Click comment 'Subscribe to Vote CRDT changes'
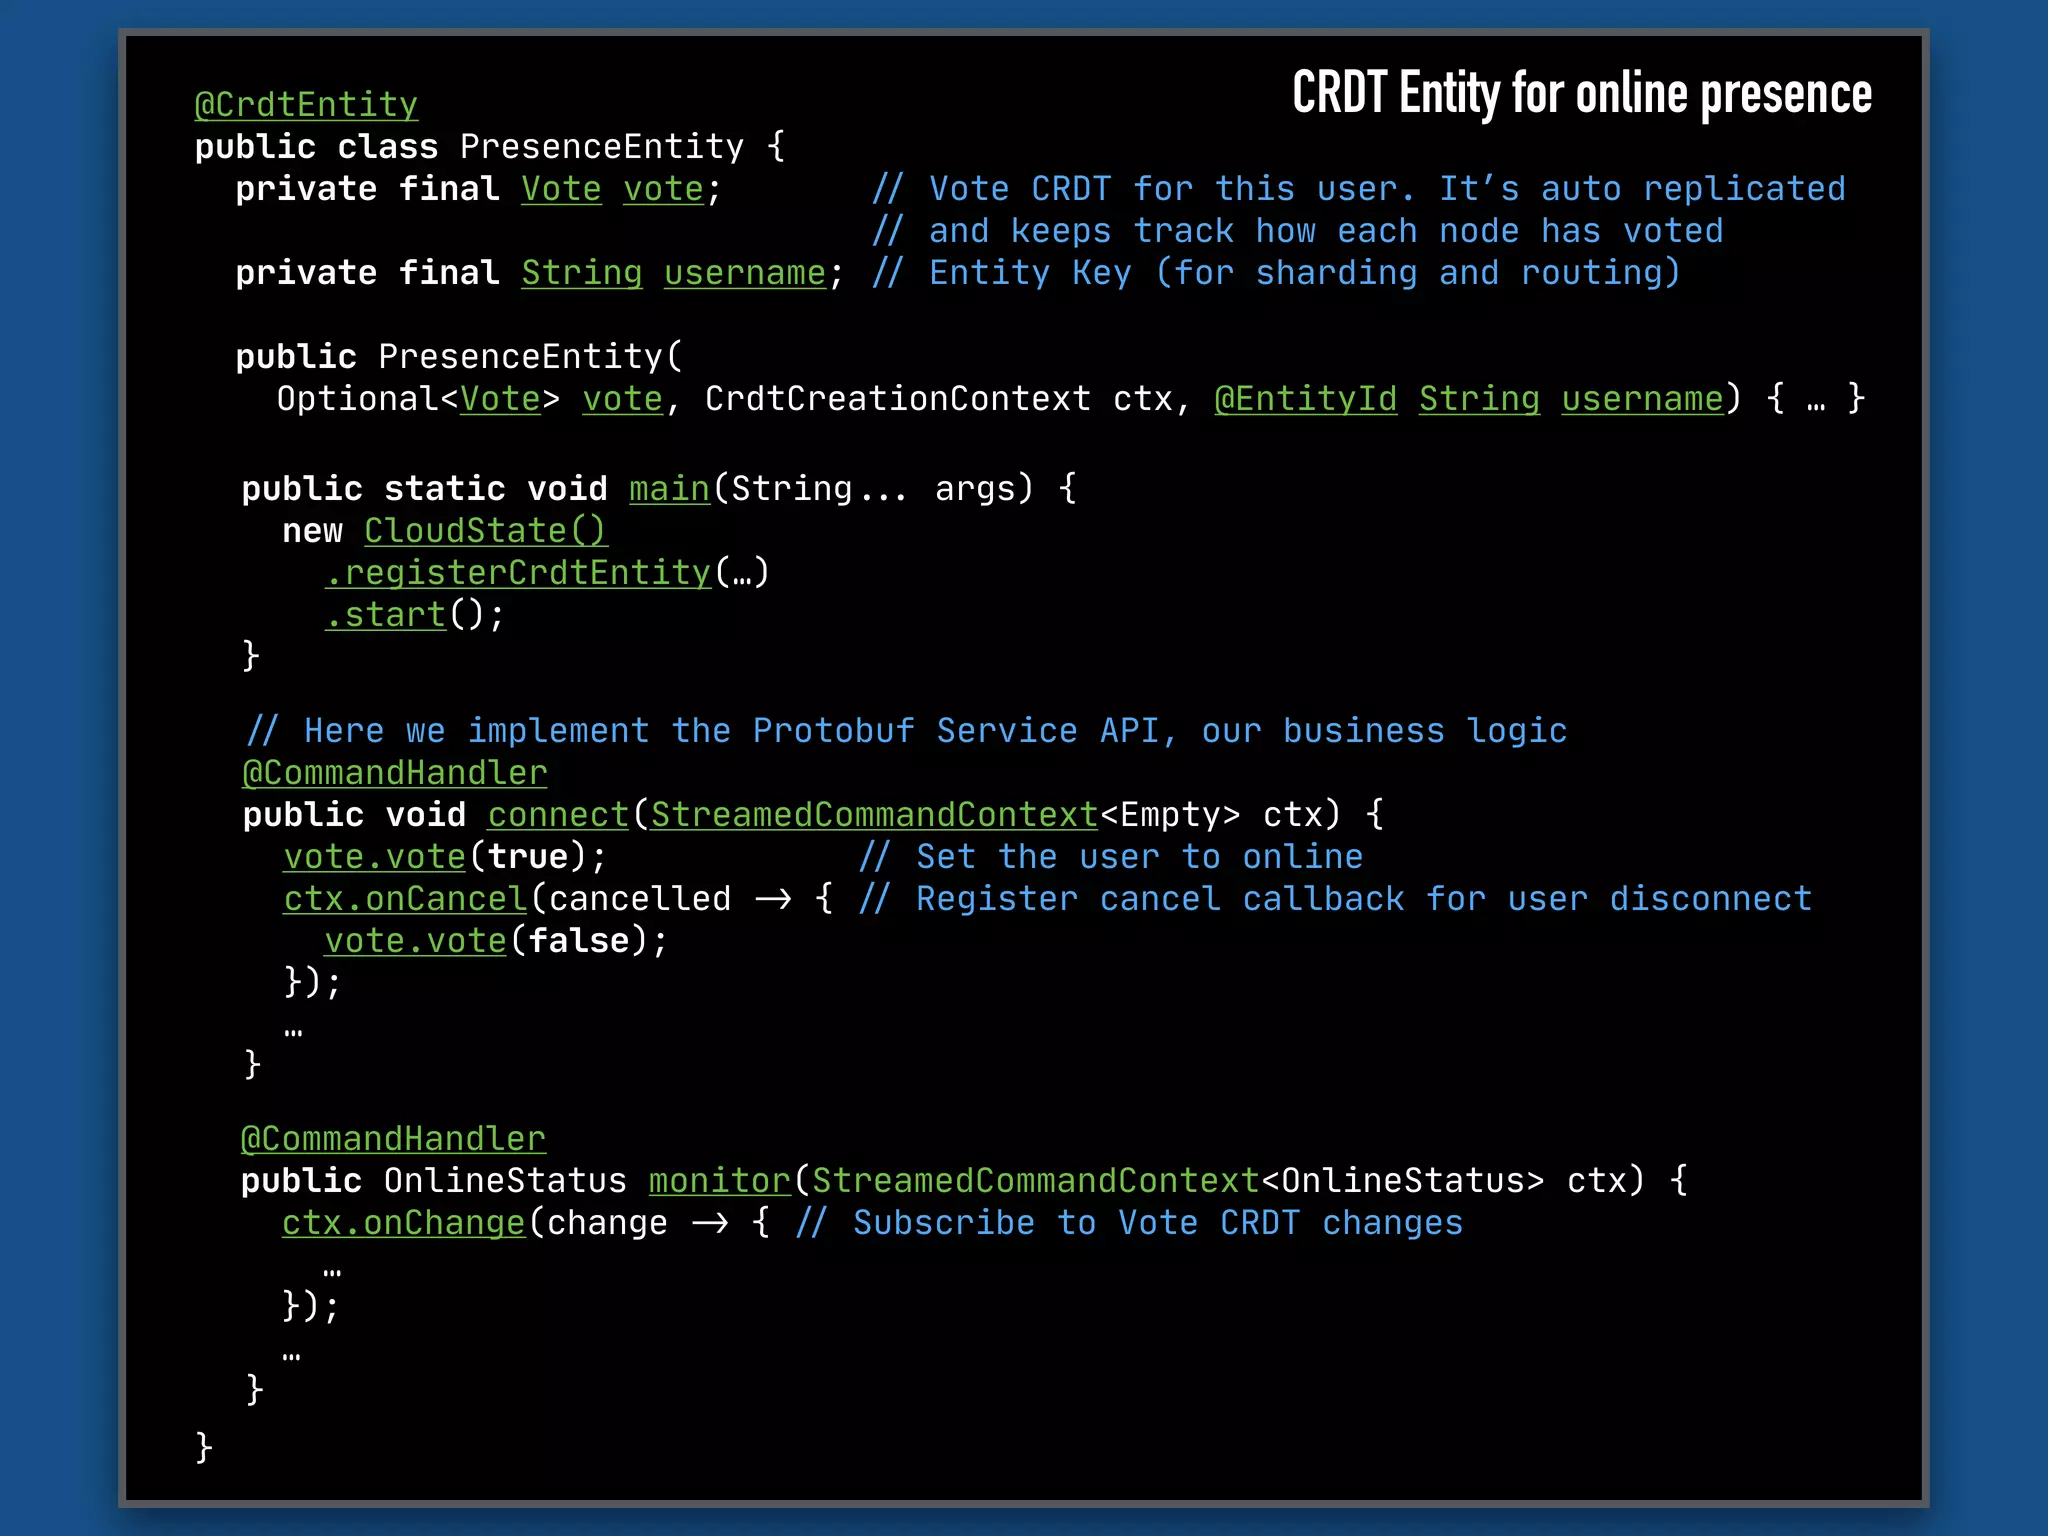The height and width of the screenshot is (1536, 2048). coord(1130,1223)
